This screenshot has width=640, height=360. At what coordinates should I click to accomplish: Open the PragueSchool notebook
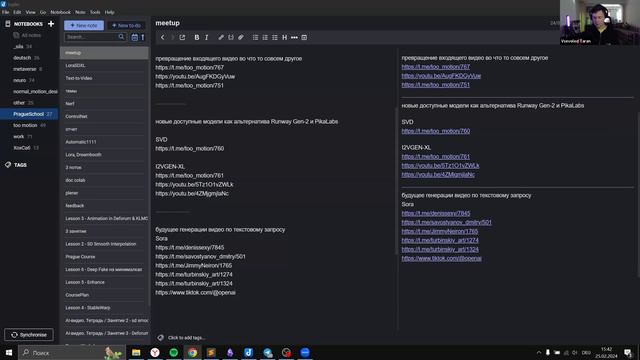[29, 114]
